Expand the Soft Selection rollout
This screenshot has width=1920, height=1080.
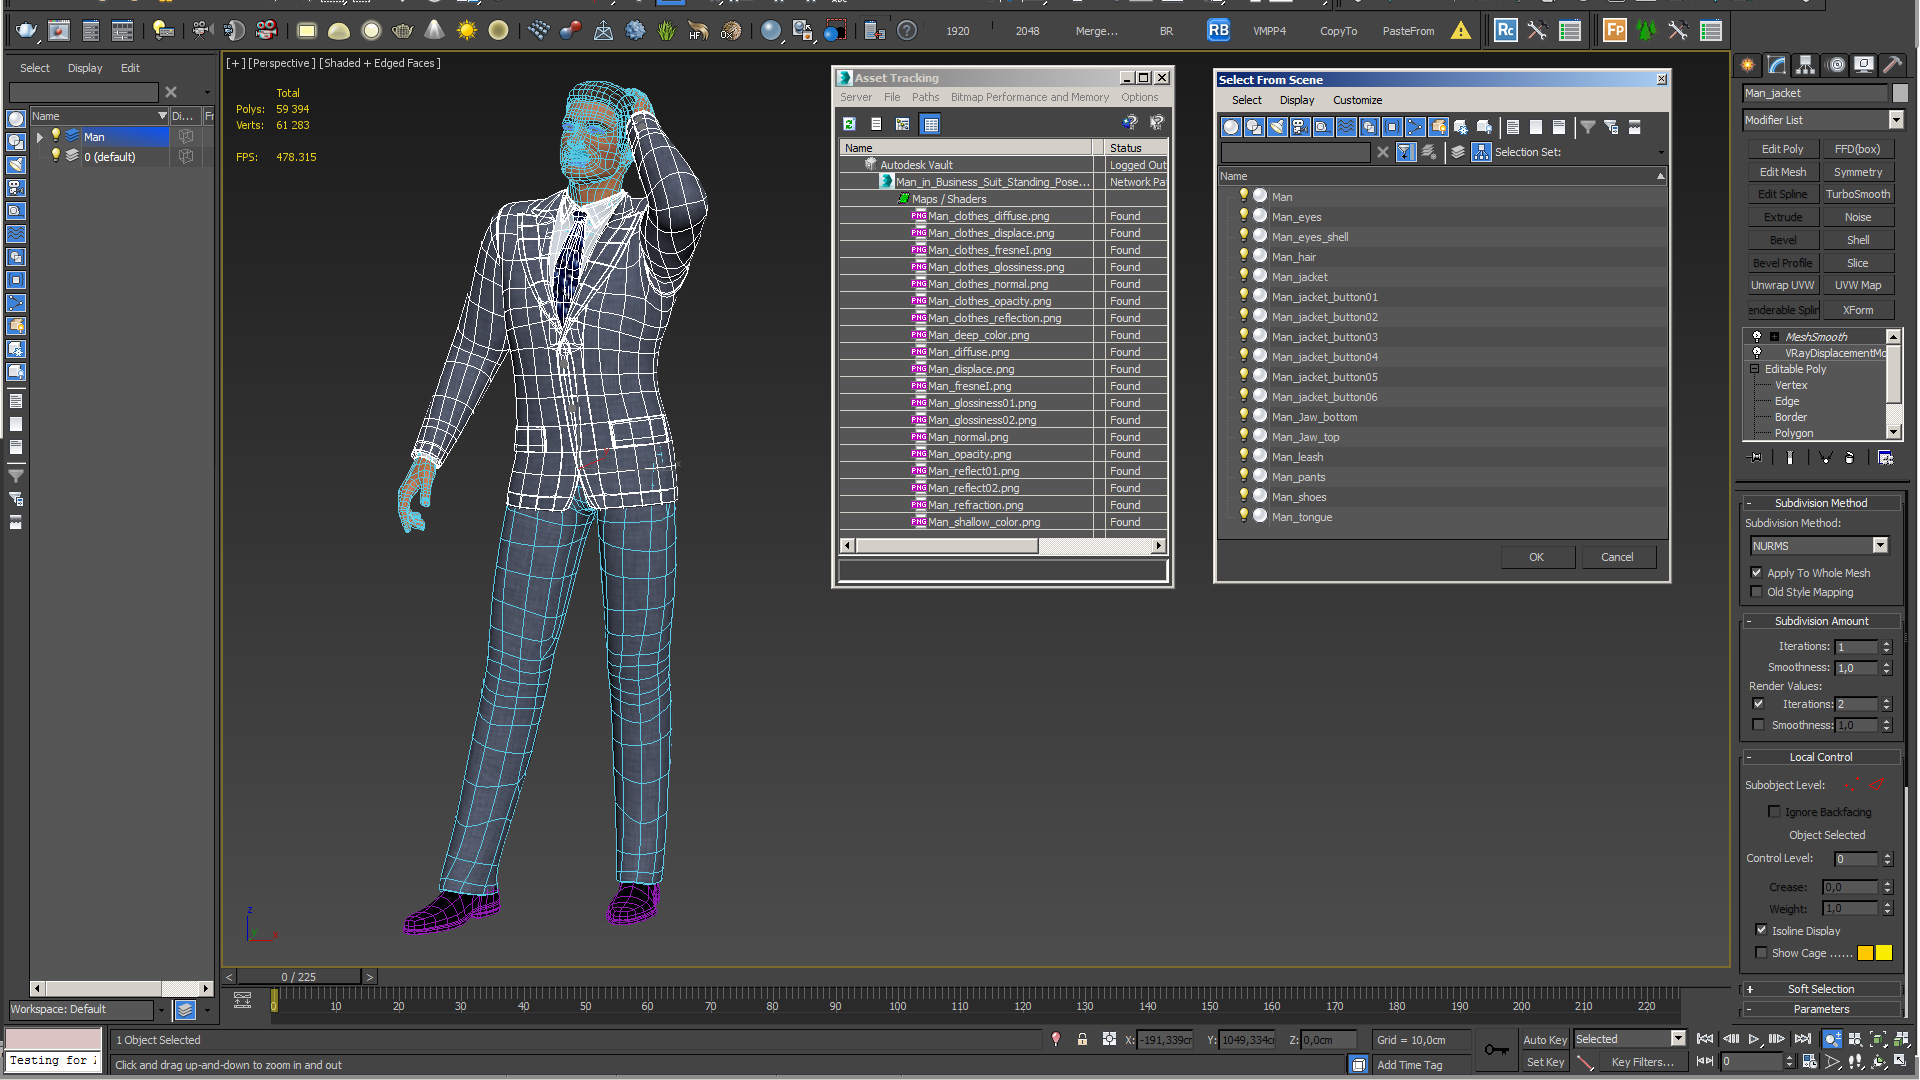[1820, 989]
